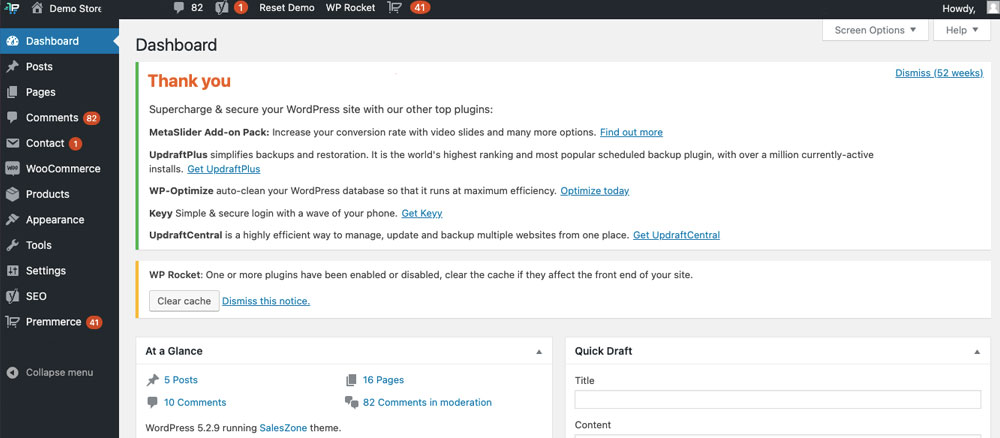This screenshot has height=438, width=1000.
Task: Focus the Quick Draft Title field
Action: pos(777,400)
